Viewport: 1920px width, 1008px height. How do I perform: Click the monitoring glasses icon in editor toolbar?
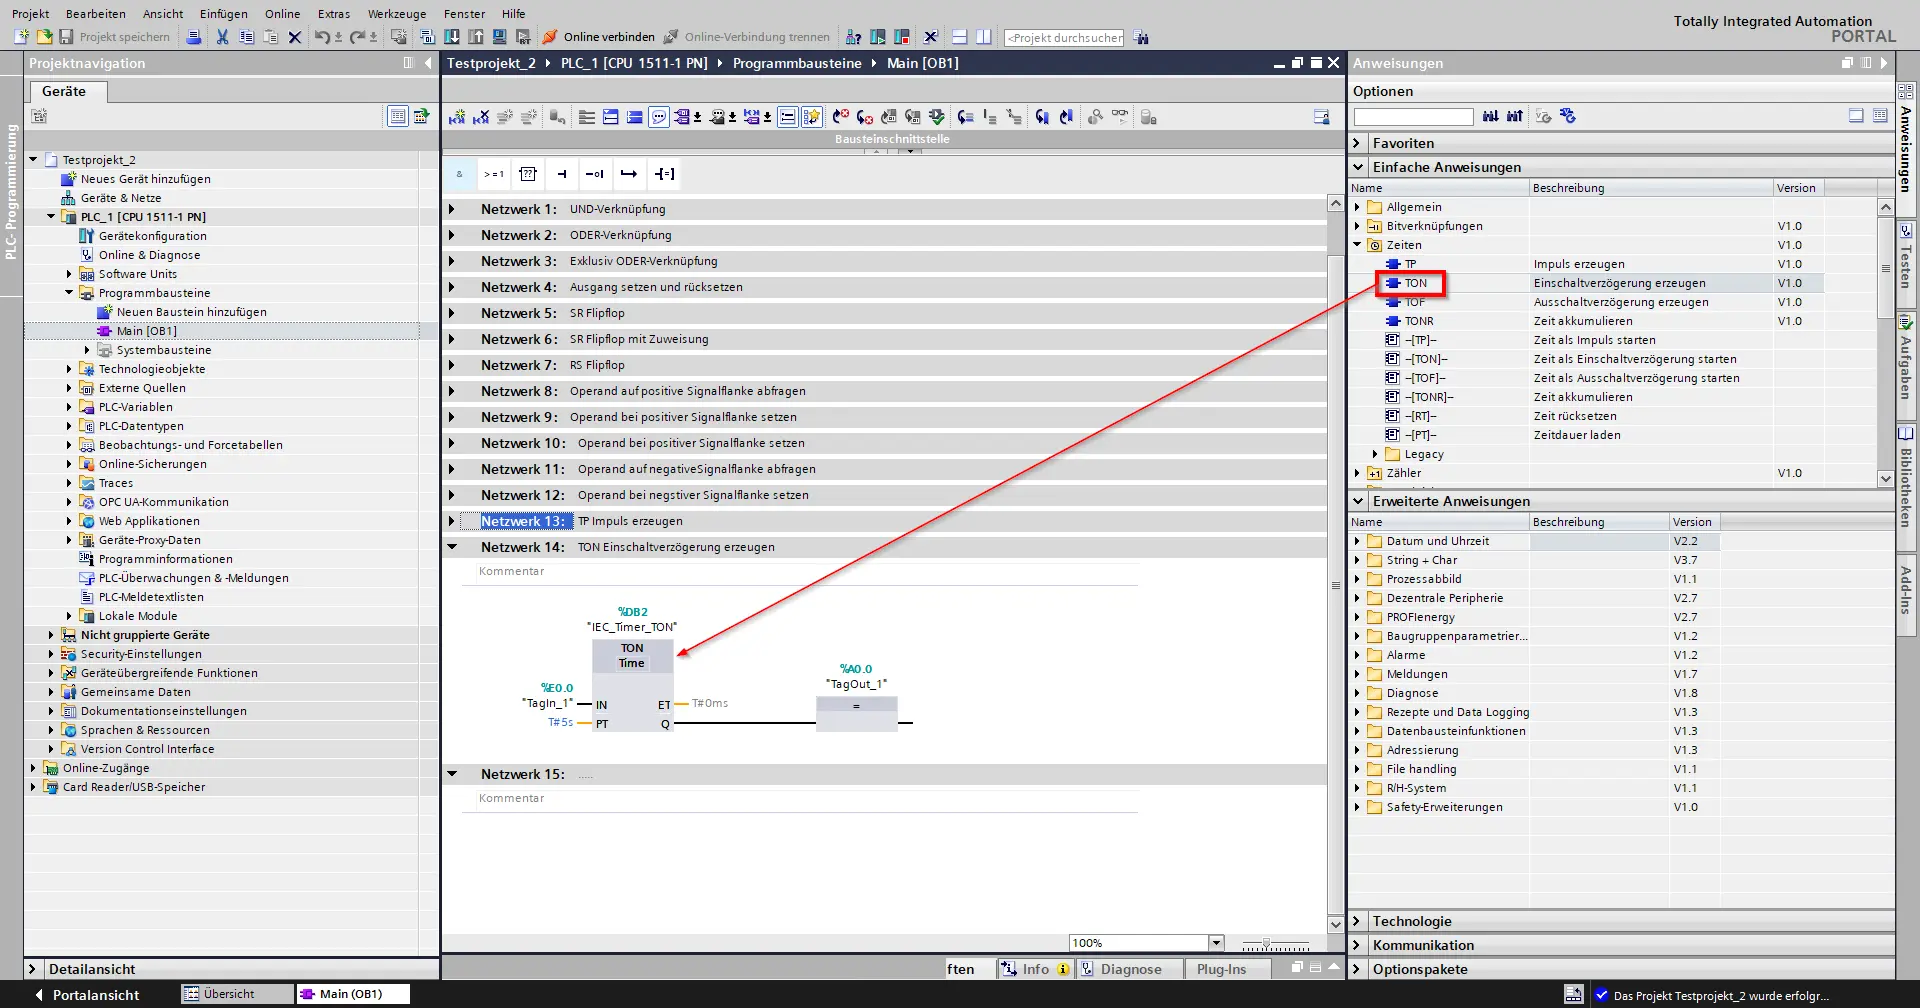click(x=1119, y=117)
